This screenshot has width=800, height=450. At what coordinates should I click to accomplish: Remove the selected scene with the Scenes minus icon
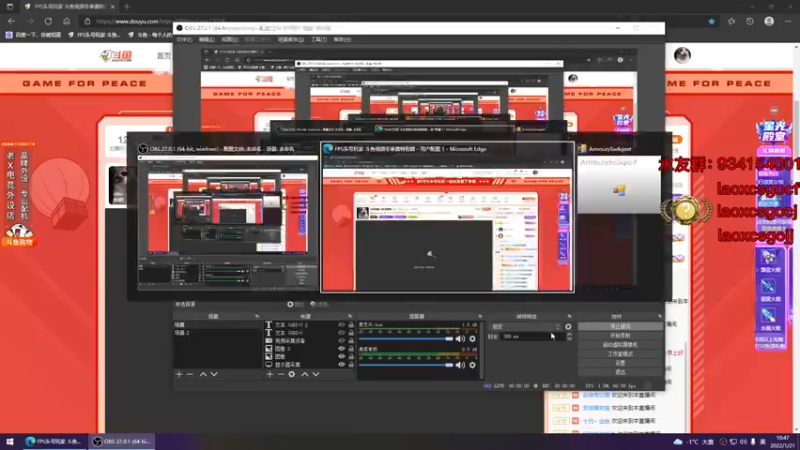click(190, 374)
